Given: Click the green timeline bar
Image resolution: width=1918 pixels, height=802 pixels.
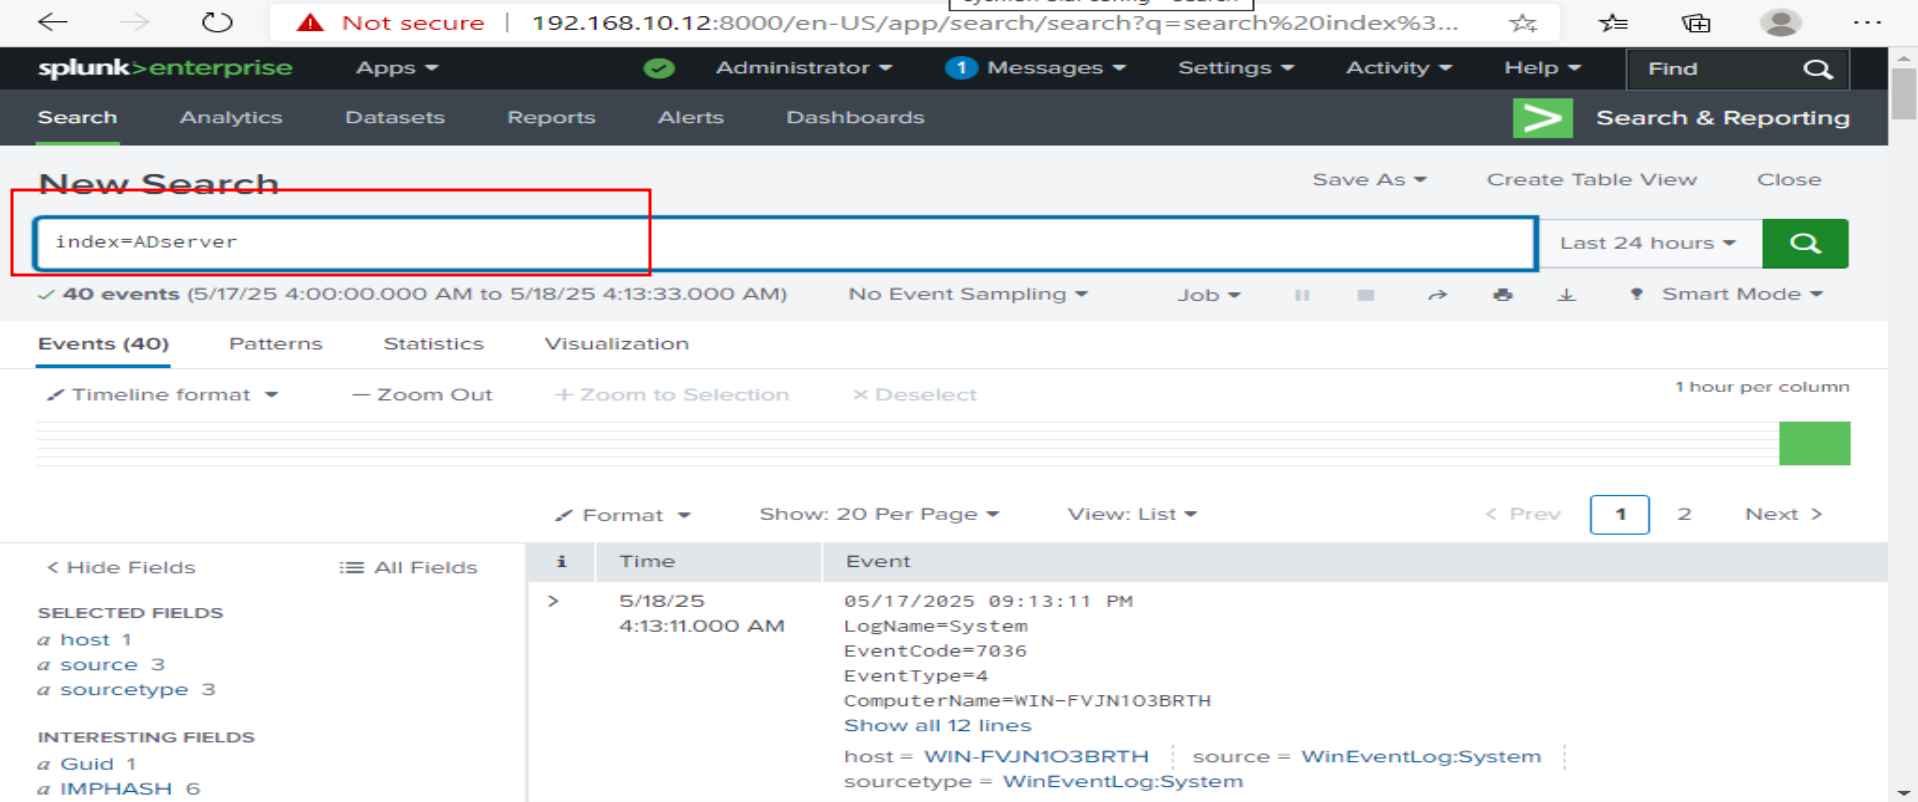Looking at the screenshot, I should pyautogui.click(x=1814, y=443).
